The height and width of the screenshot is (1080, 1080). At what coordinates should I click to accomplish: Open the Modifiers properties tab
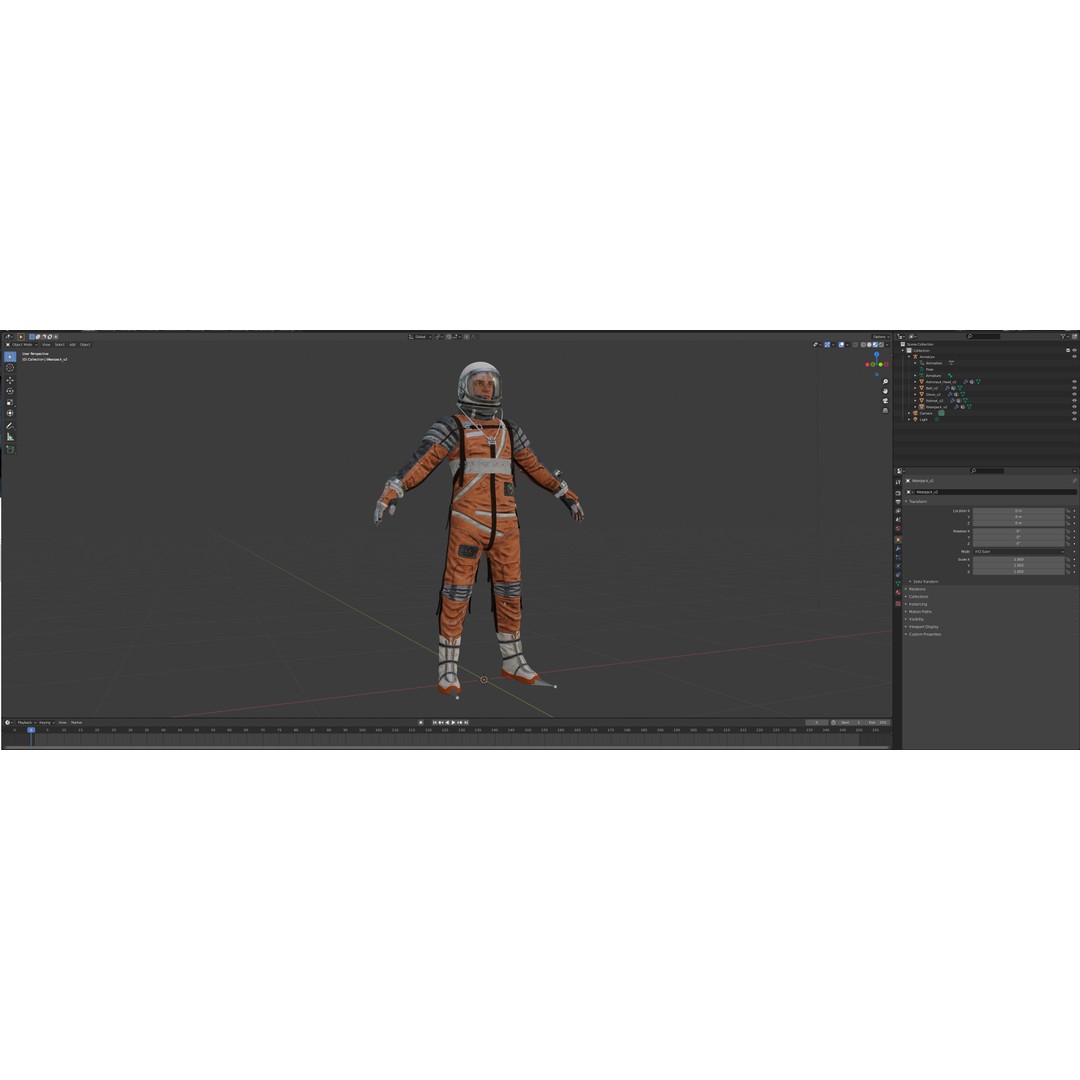tap(898, 548)
